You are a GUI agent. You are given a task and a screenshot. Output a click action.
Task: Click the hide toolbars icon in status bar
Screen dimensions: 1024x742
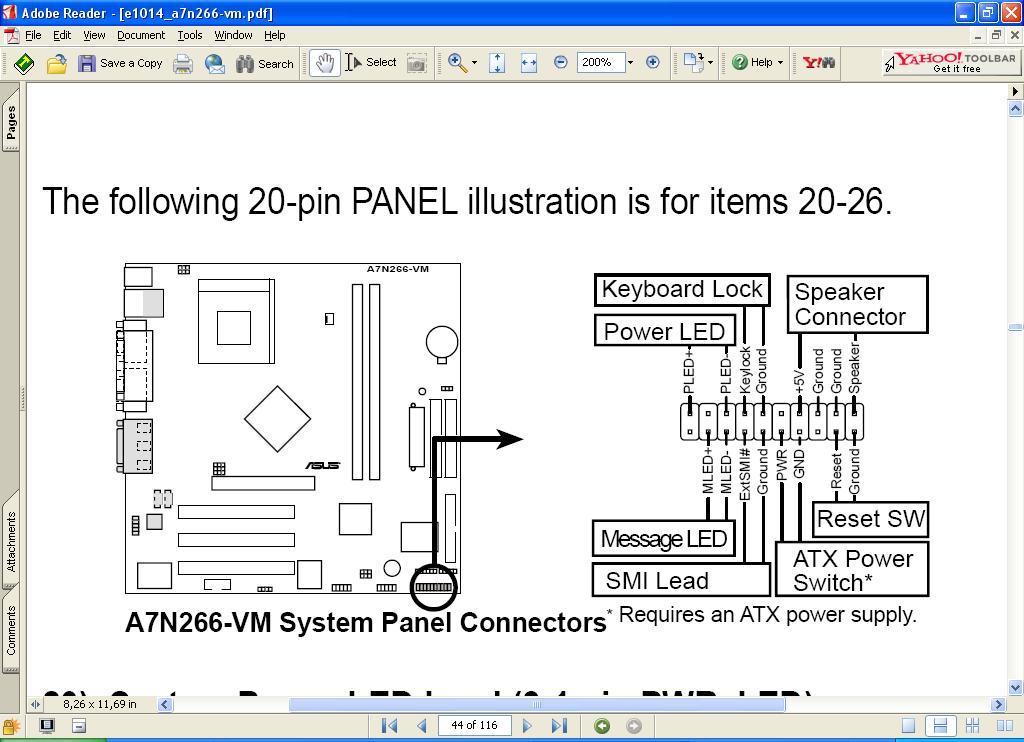79,726
